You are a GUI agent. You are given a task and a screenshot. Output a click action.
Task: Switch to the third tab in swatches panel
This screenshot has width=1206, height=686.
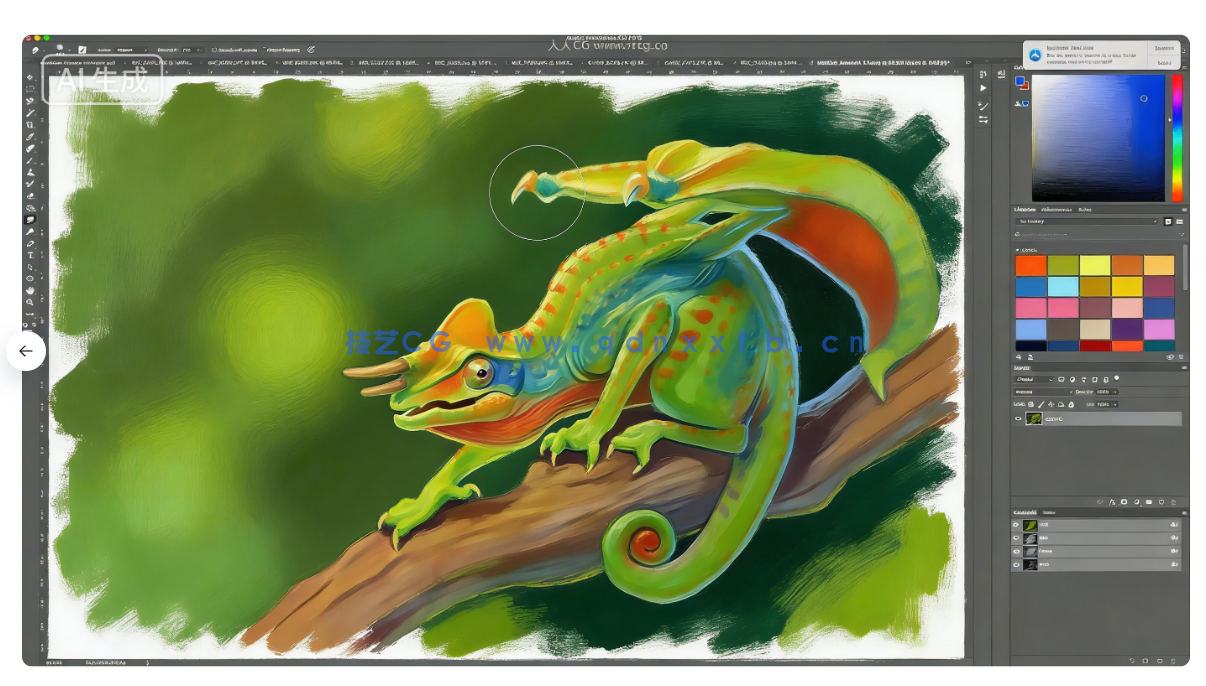[x=1084, y=209]
